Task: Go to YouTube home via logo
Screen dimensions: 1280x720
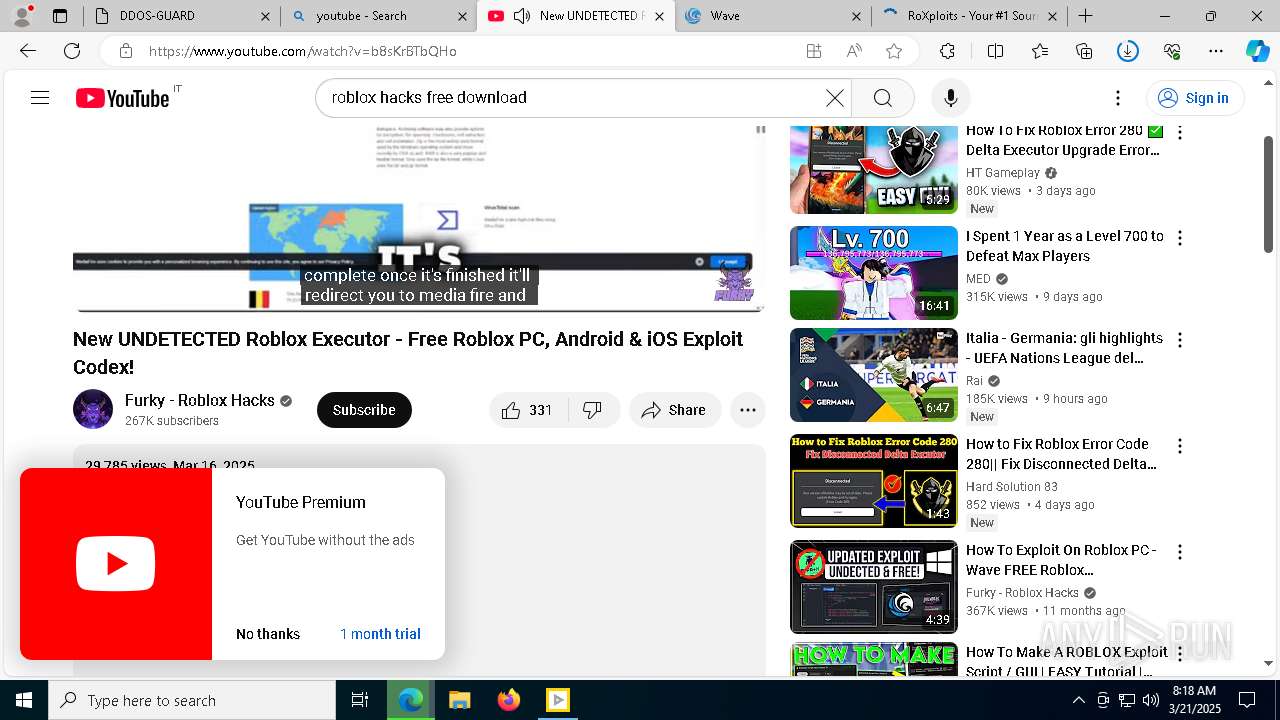Action: pyautogui.click(x=122, y=98)
